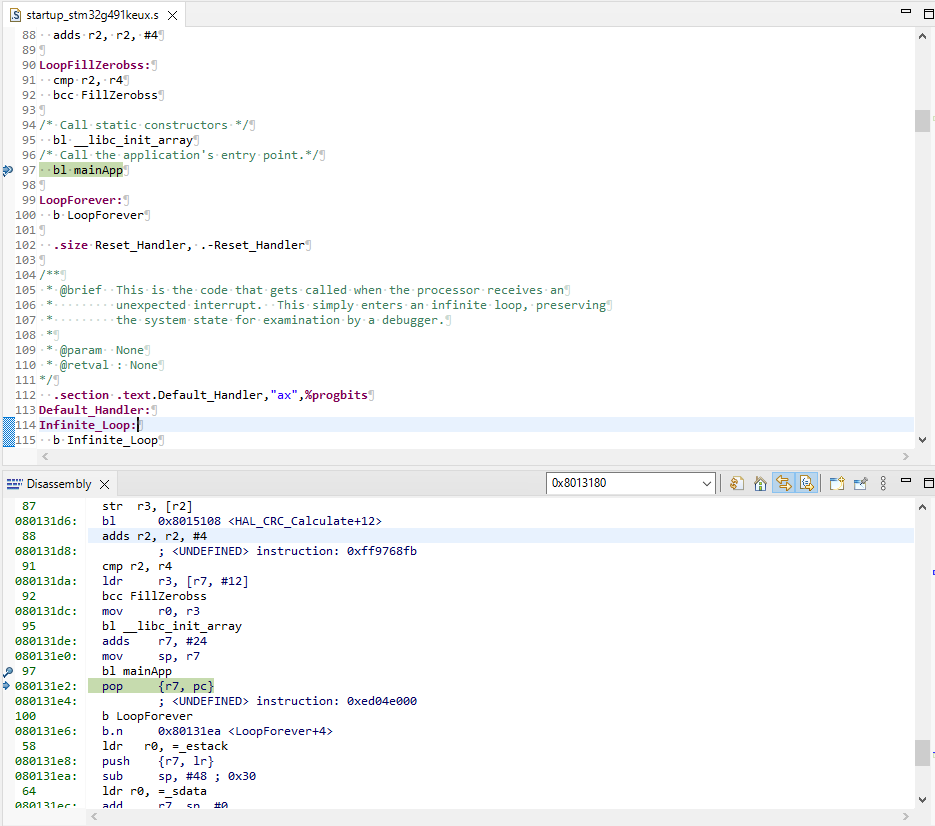Click the "ldr r3, [r7, #12]" instruction
Screen dimensions: 935x826
pos(175,581)
